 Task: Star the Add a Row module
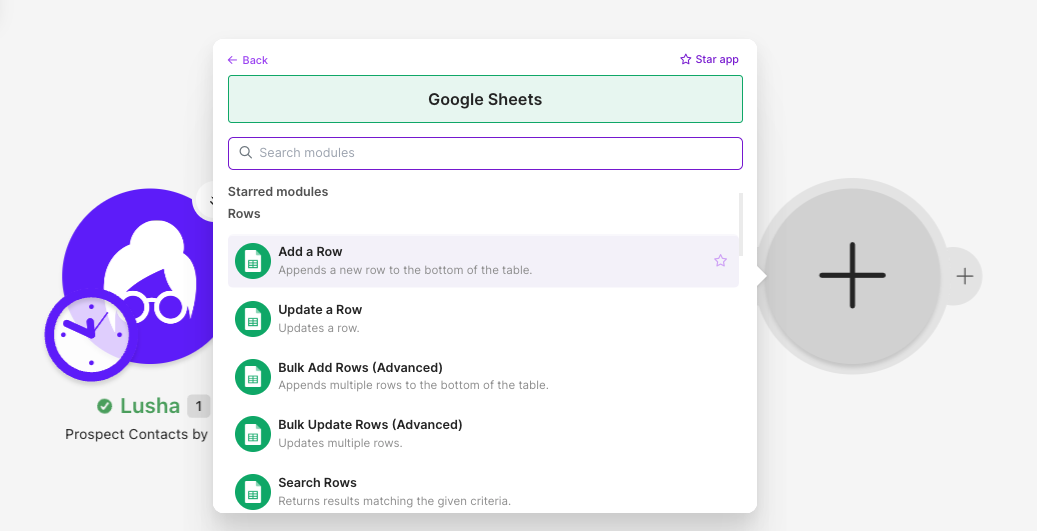tap(720, 261)
